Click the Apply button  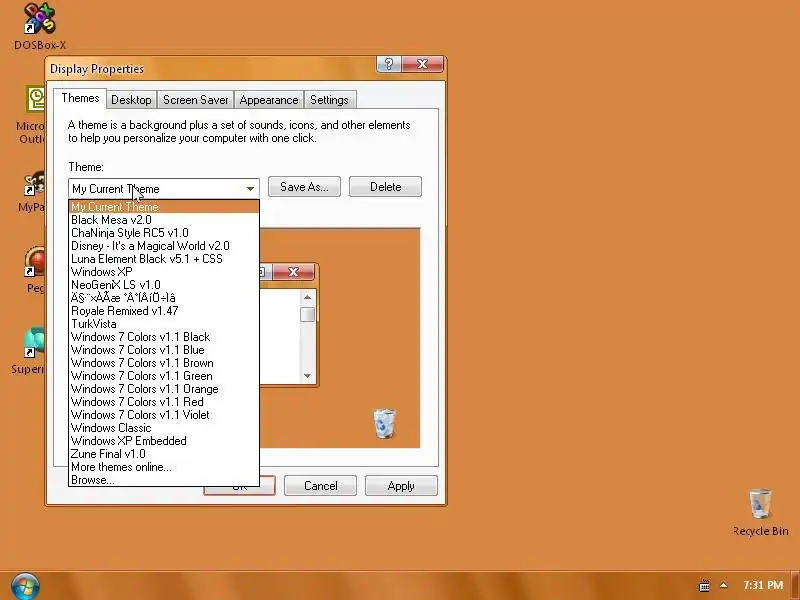coord(401,486)
